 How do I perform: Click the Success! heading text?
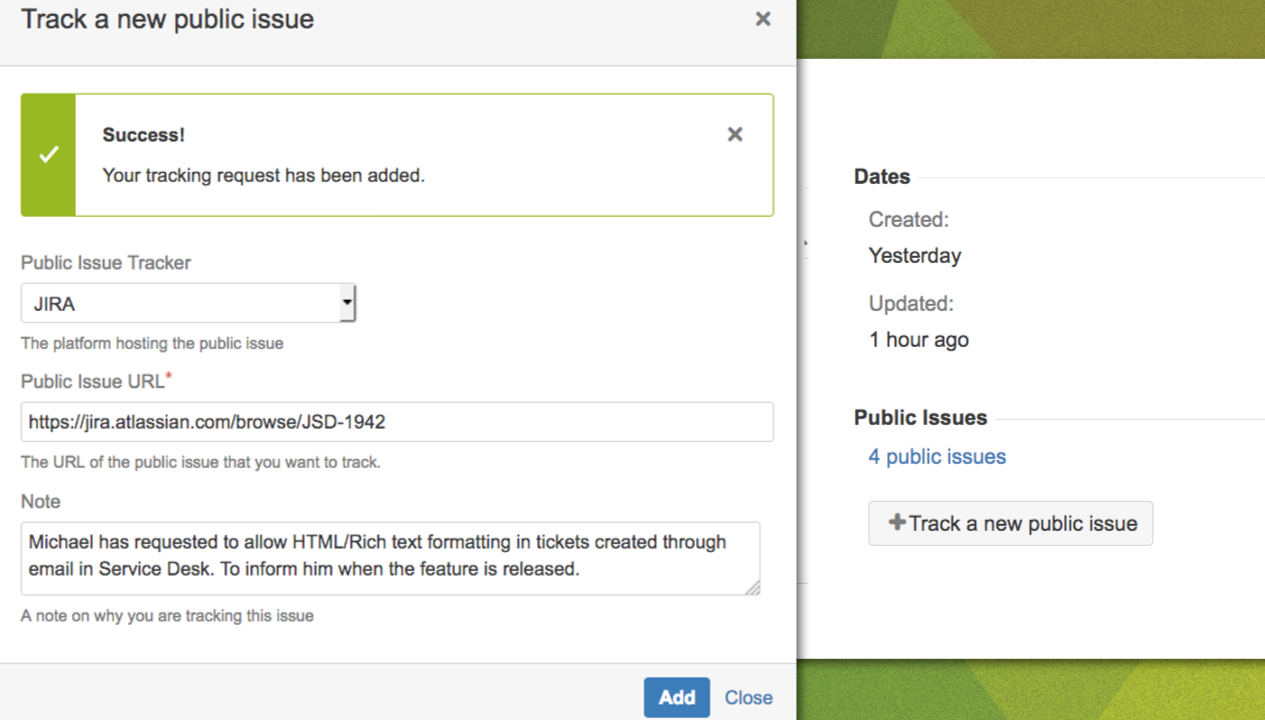point(144,135)
